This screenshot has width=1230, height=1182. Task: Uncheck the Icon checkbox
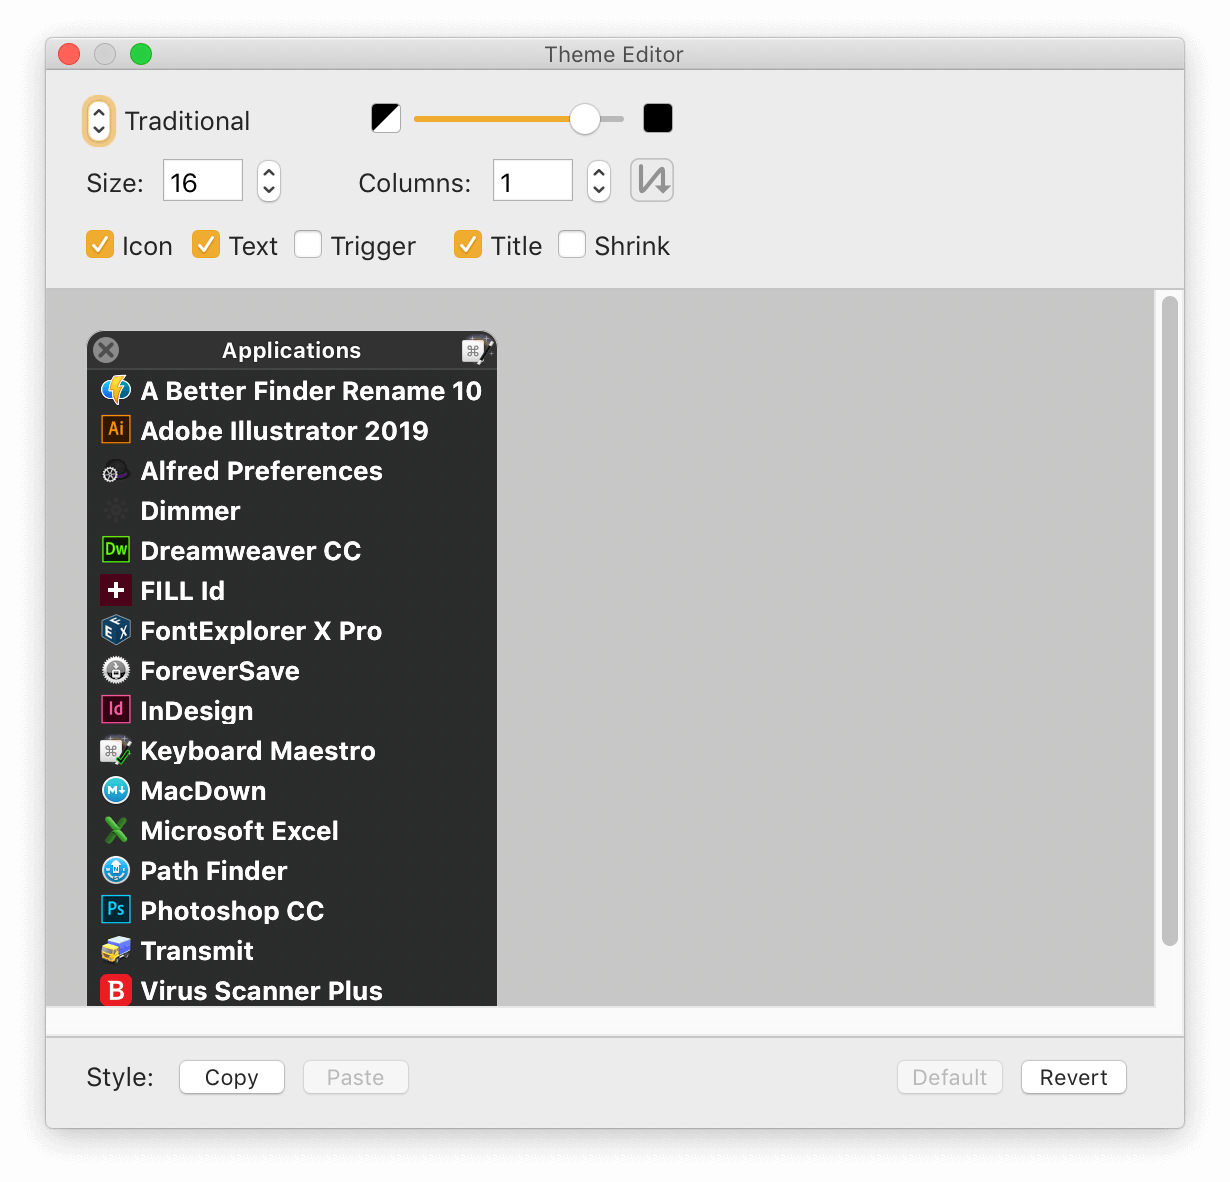coord(100,245)
